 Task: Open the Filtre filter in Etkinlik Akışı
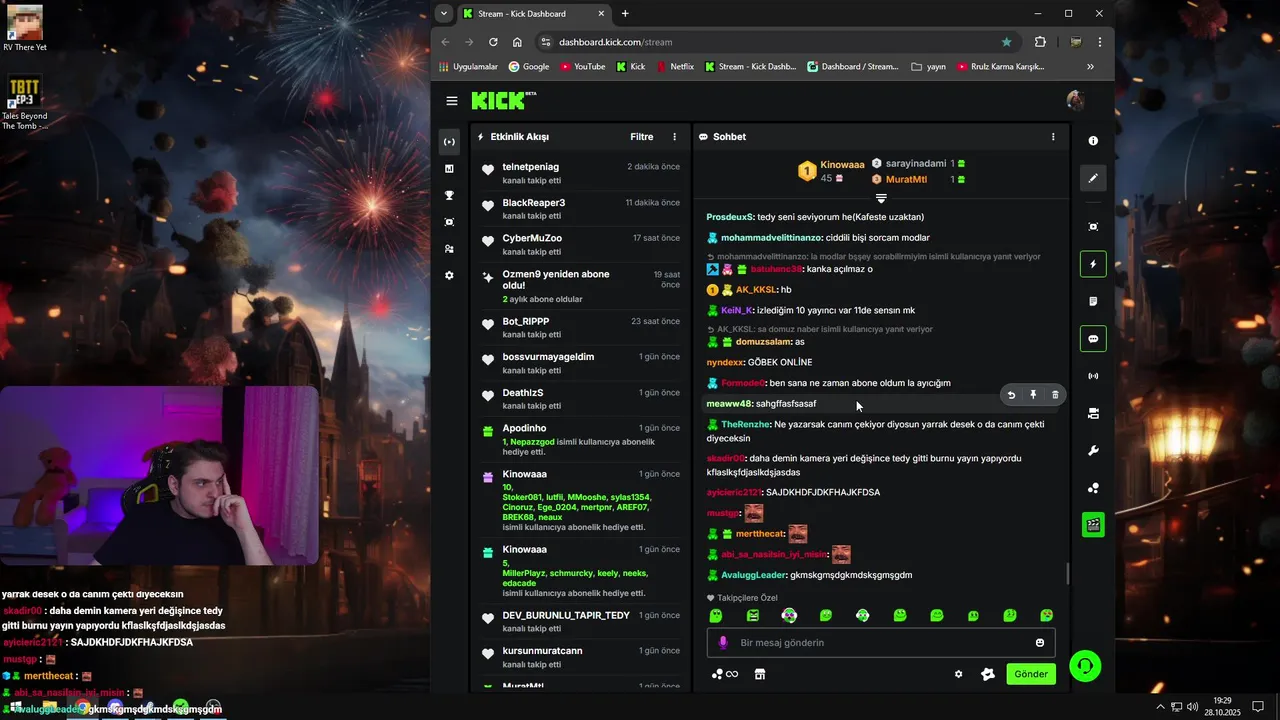(641, 137)
